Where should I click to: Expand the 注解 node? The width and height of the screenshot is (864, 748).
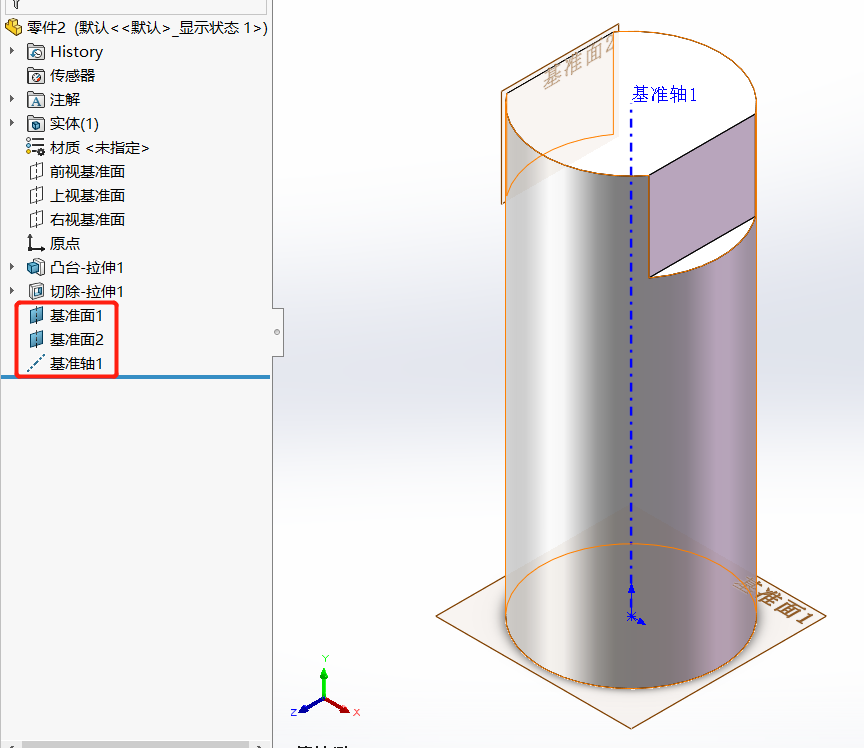13,99
